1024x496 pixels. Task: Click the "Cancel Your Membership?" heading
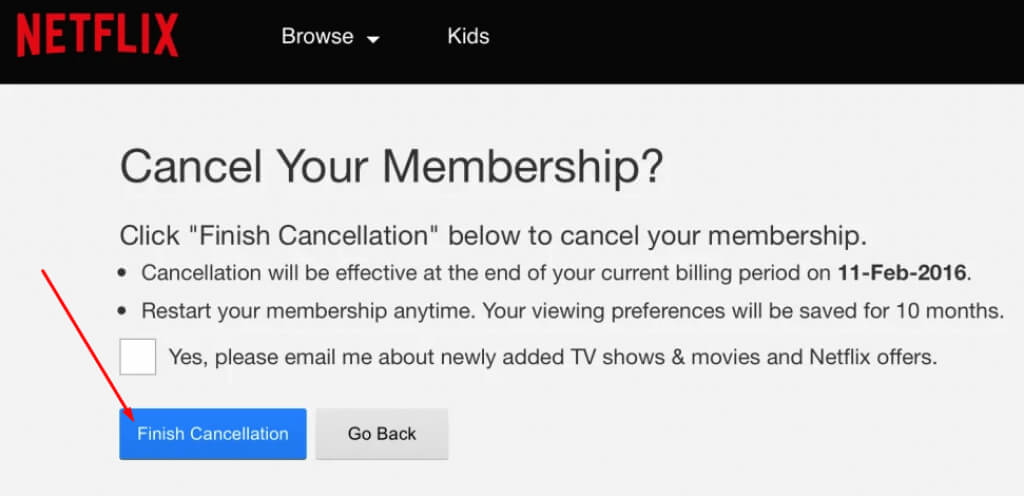click(391, 166)
